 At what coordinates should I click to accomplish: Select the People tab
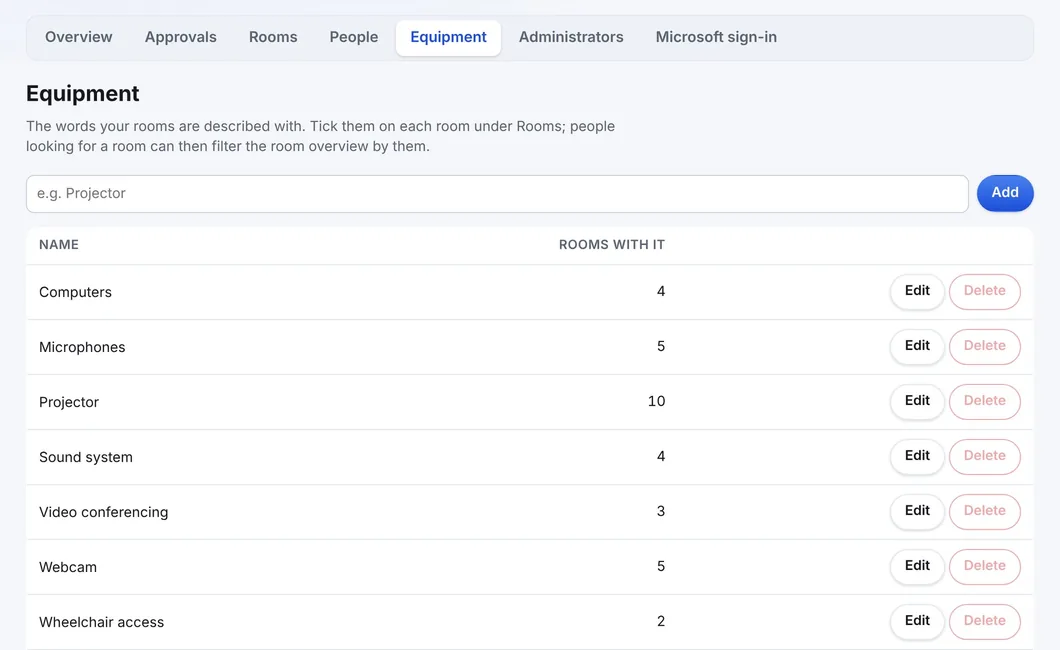tap(354, 37)
